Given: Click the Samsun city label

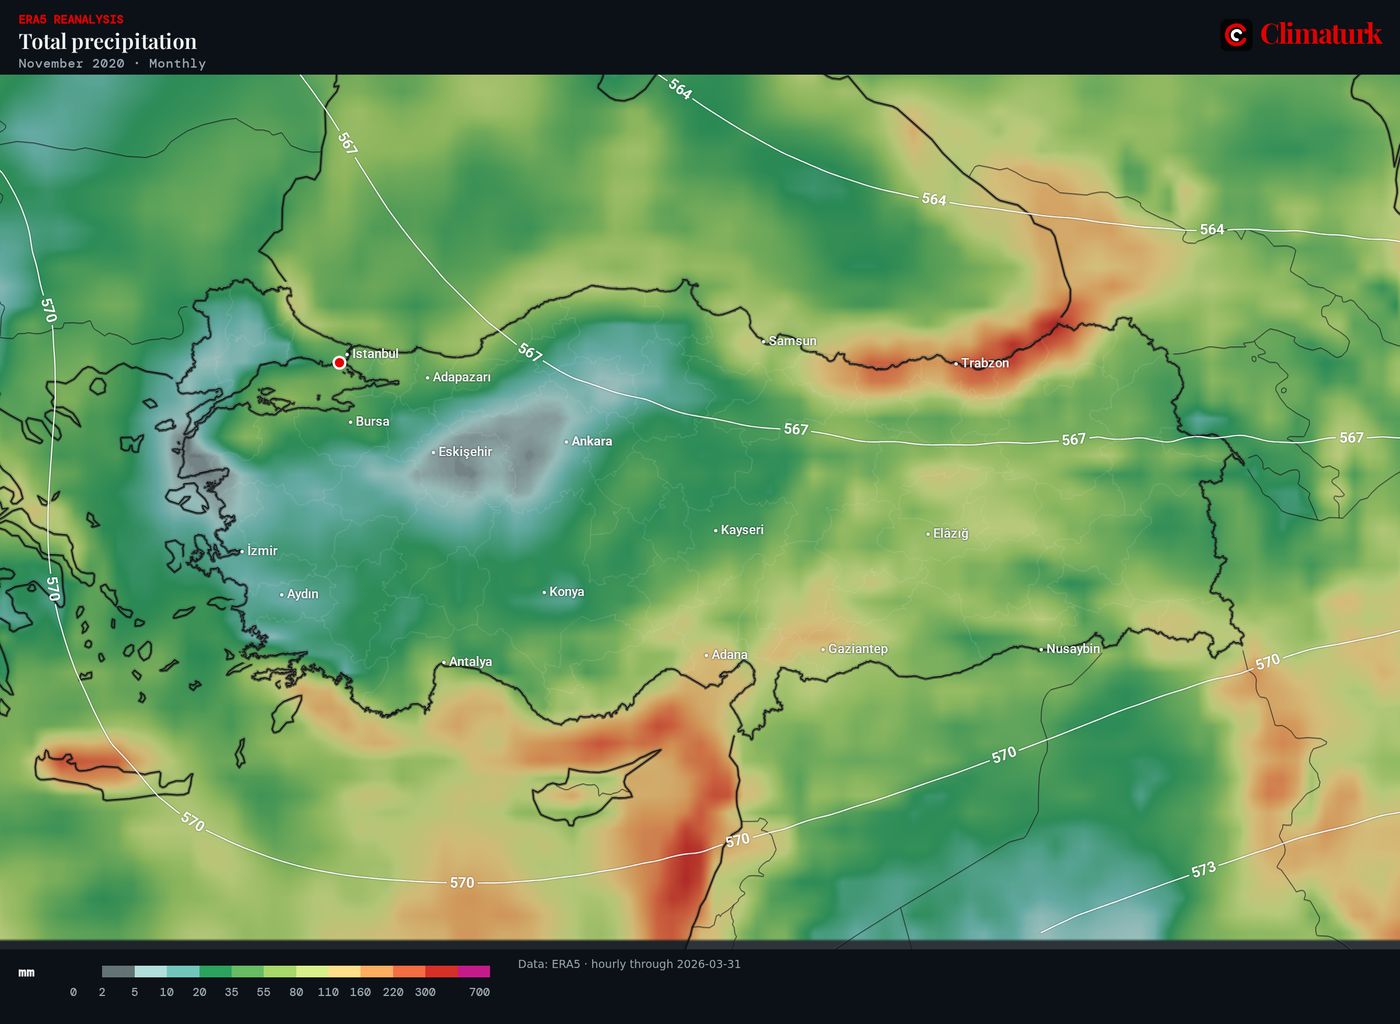Looking at the screenshot, I should coord(792,341).
